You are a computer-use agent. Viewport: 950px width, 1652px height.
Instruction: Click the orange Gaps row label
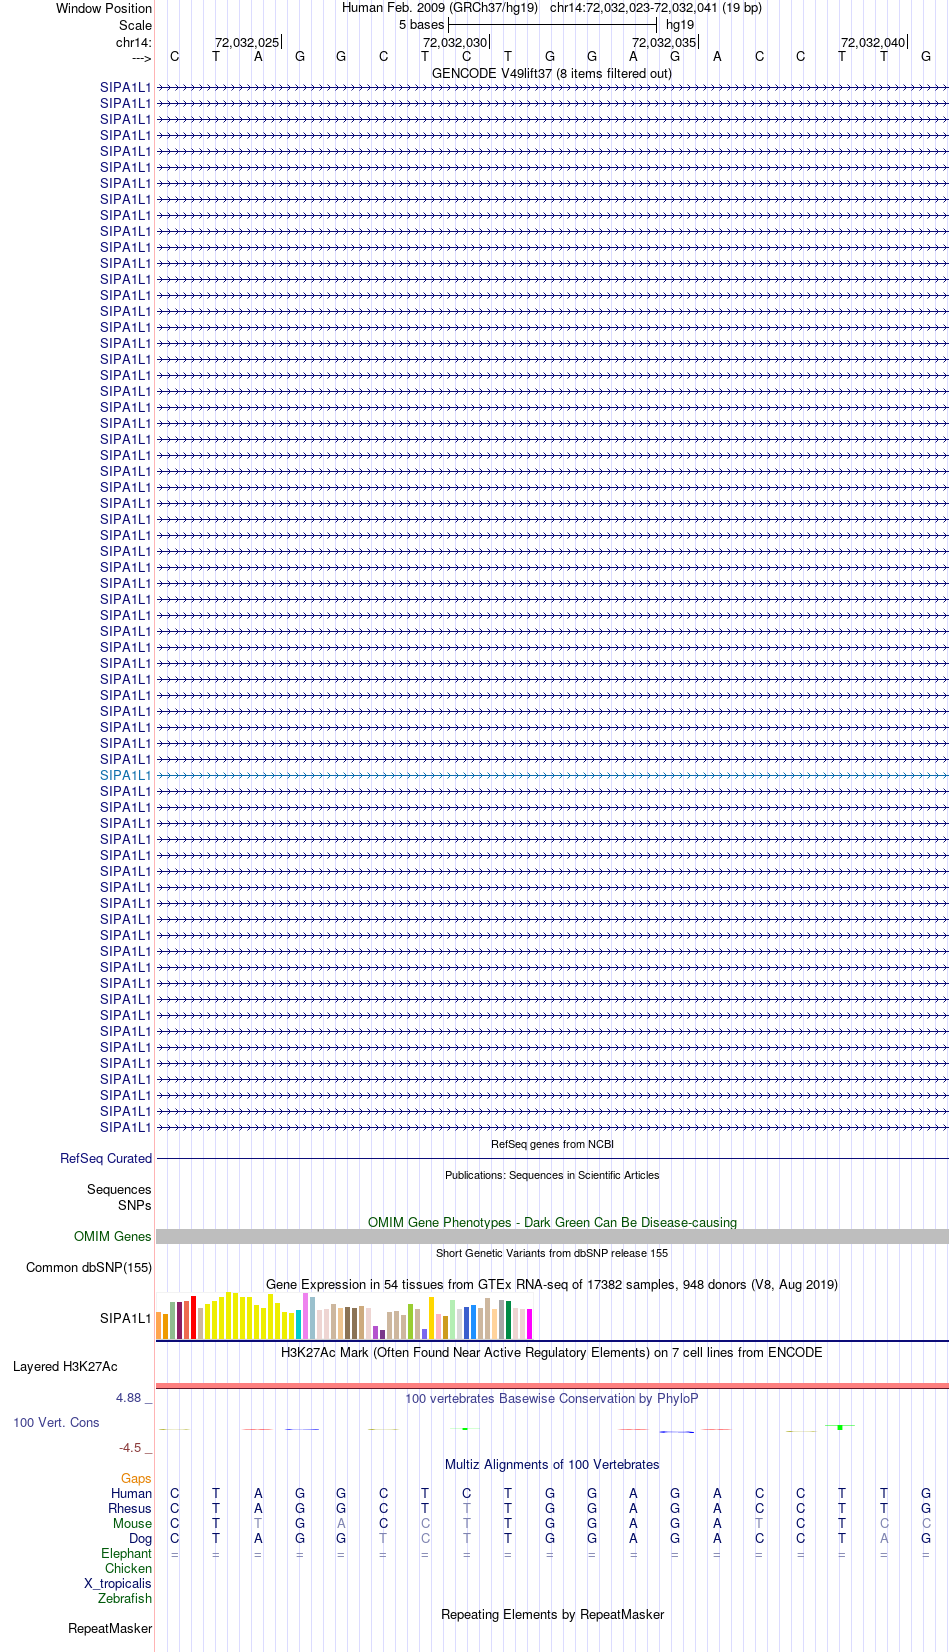pyautogui.click(x=136, y=1478)
